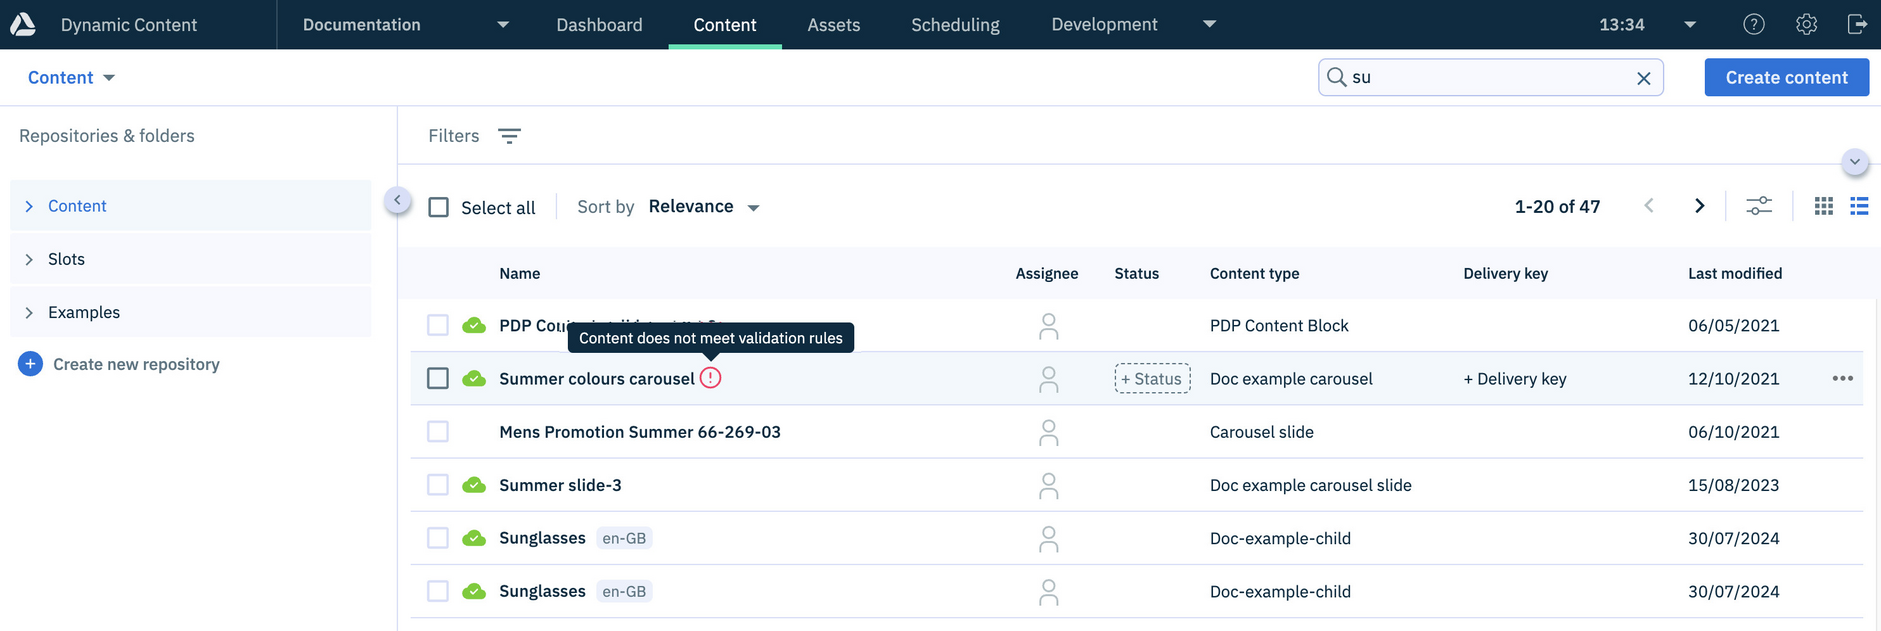Open the help question mark icon
The width and height of the screenshot is (1881, 631).
point(1754,24)
